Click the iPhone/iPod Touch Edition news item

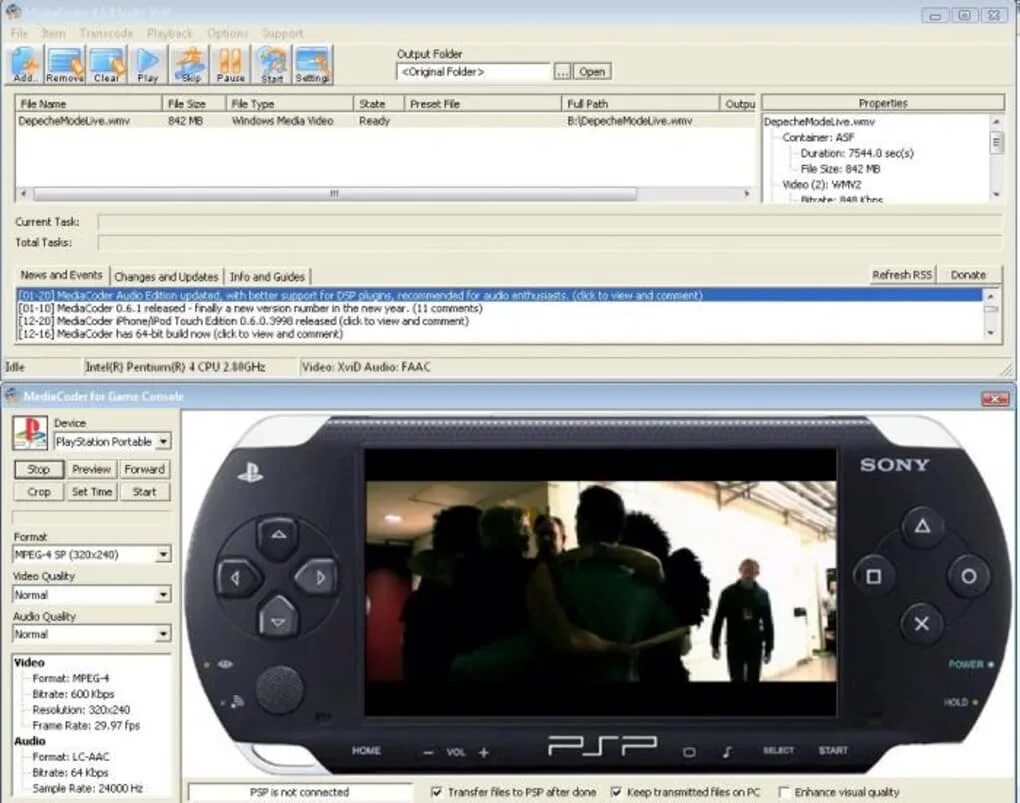point(243,321)
